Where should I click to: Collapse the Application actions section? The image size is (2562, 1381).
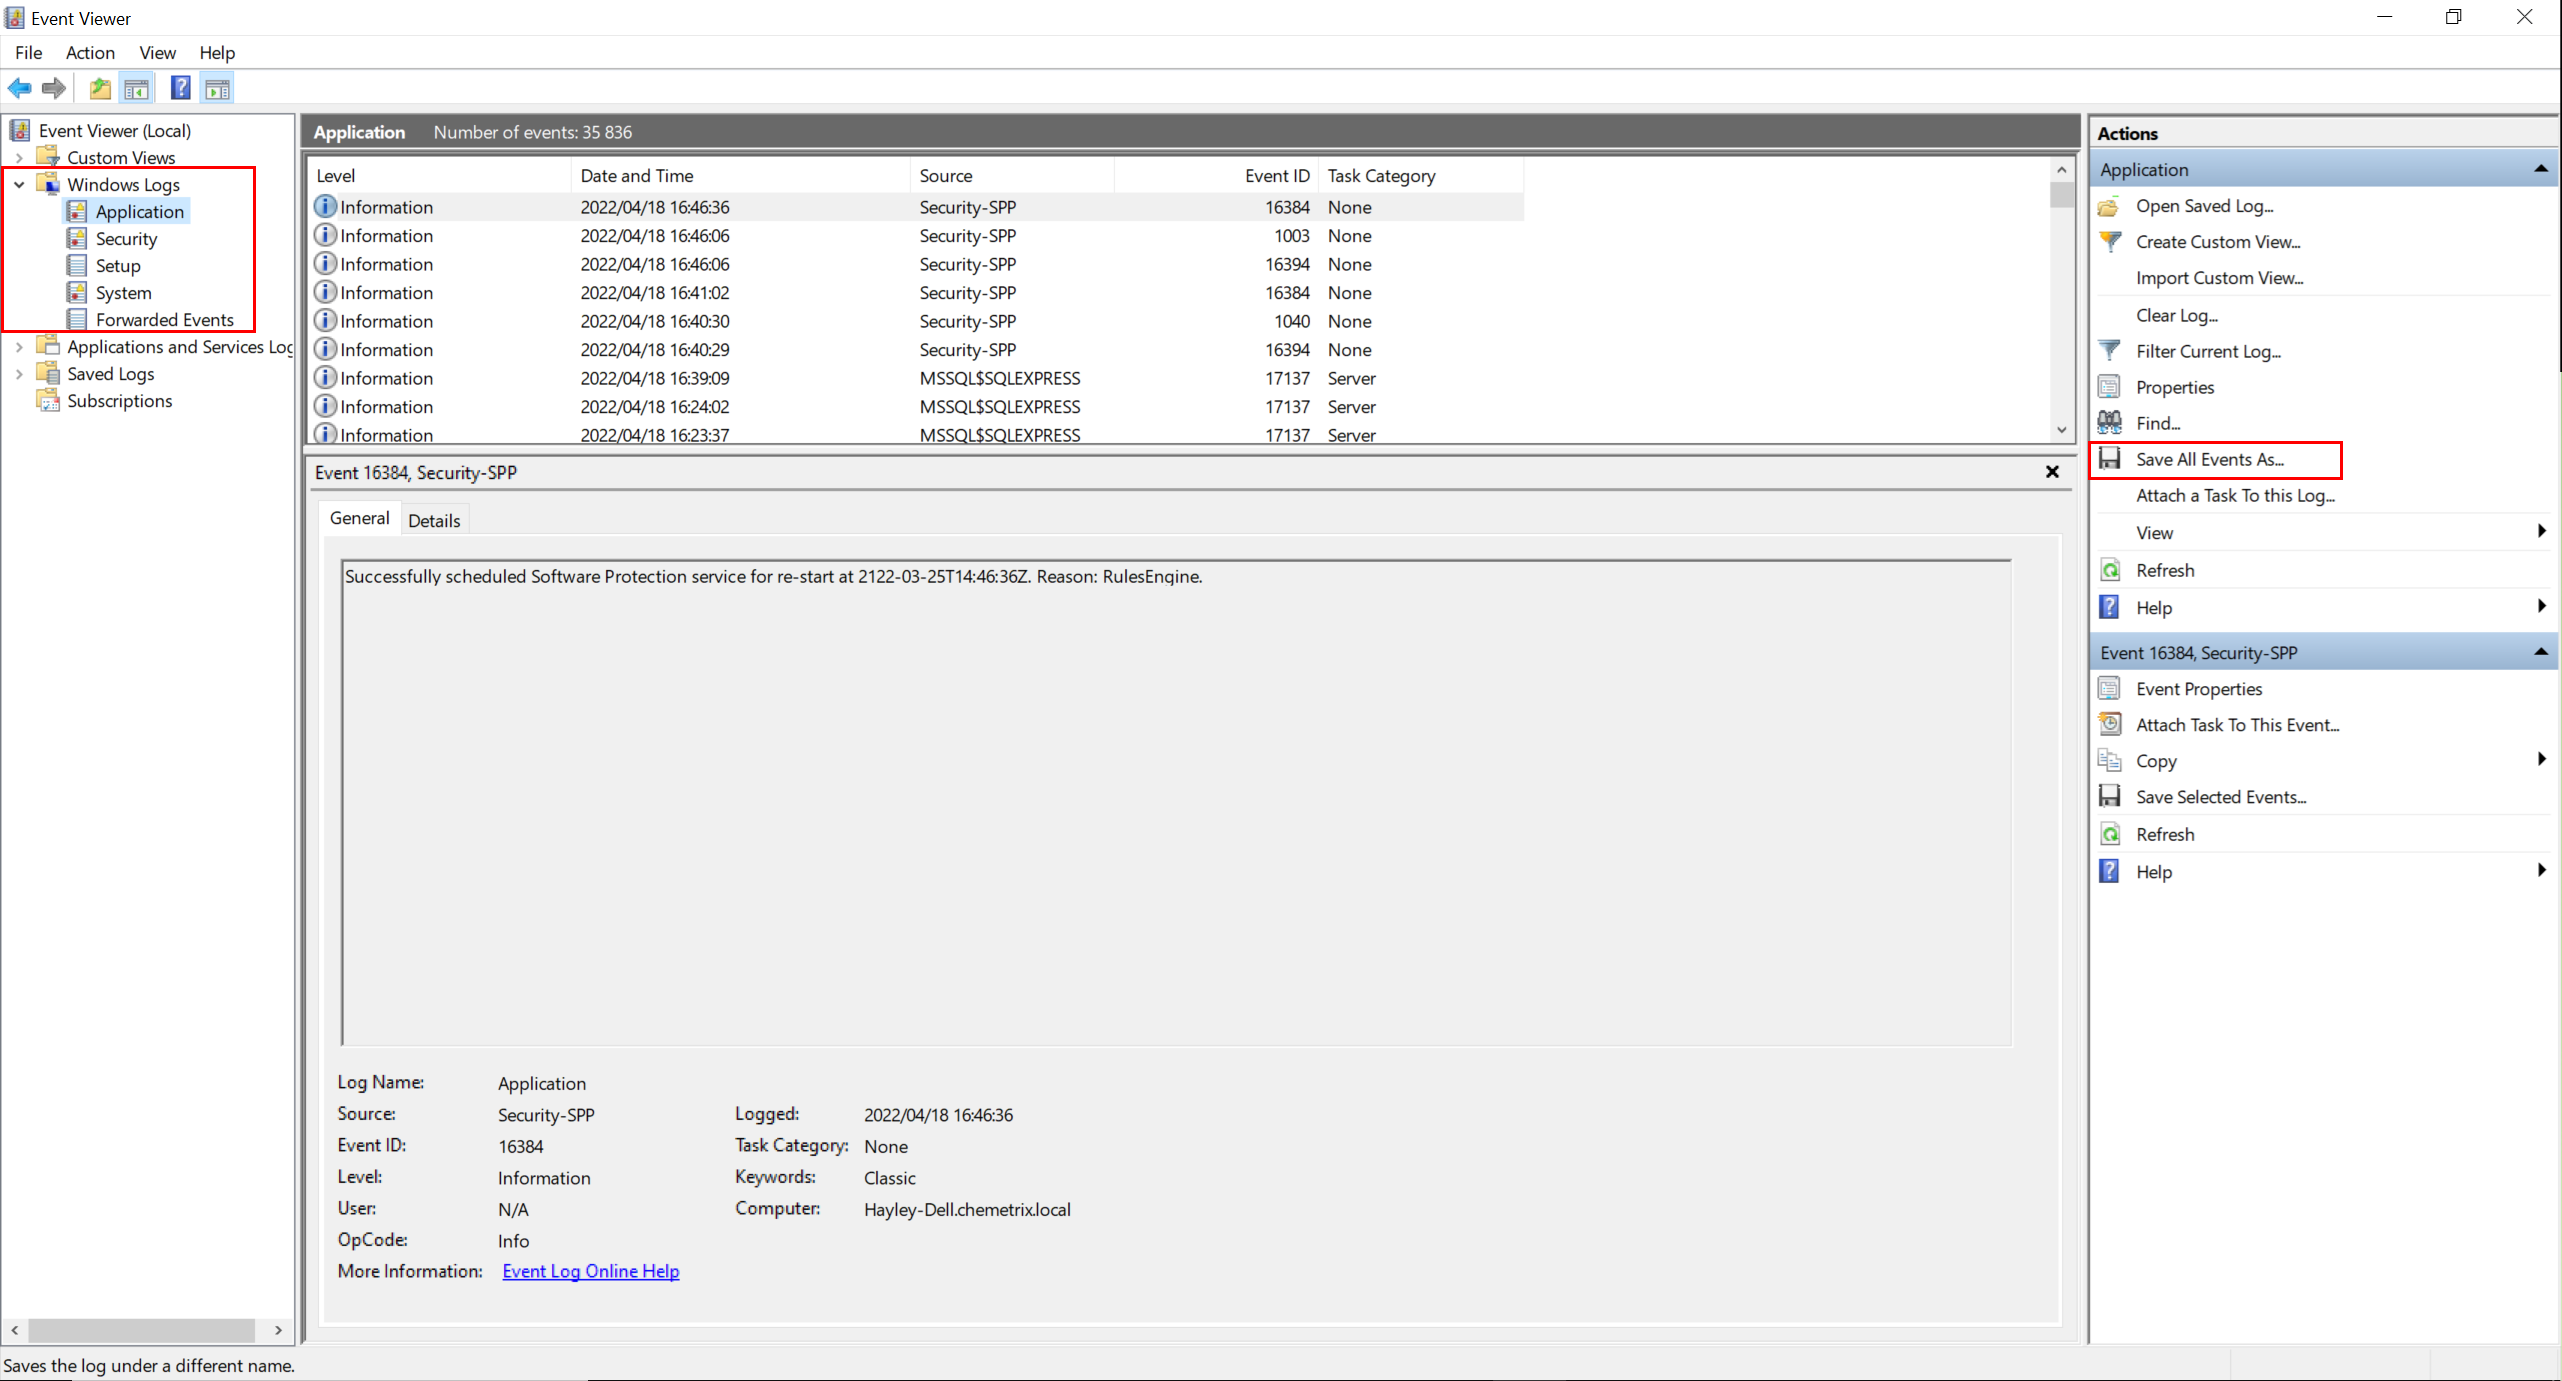(x=2540, y=169)
